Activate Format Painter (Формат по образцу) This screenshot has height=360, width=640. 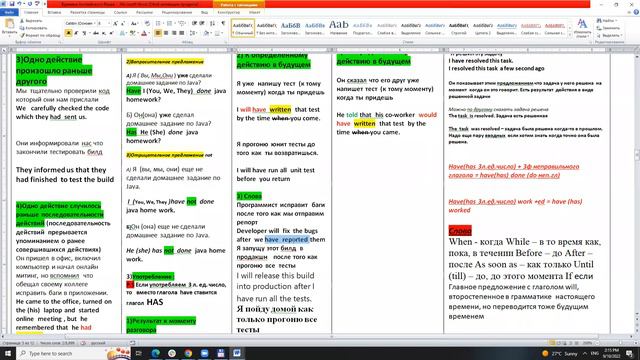coord(40,36)
